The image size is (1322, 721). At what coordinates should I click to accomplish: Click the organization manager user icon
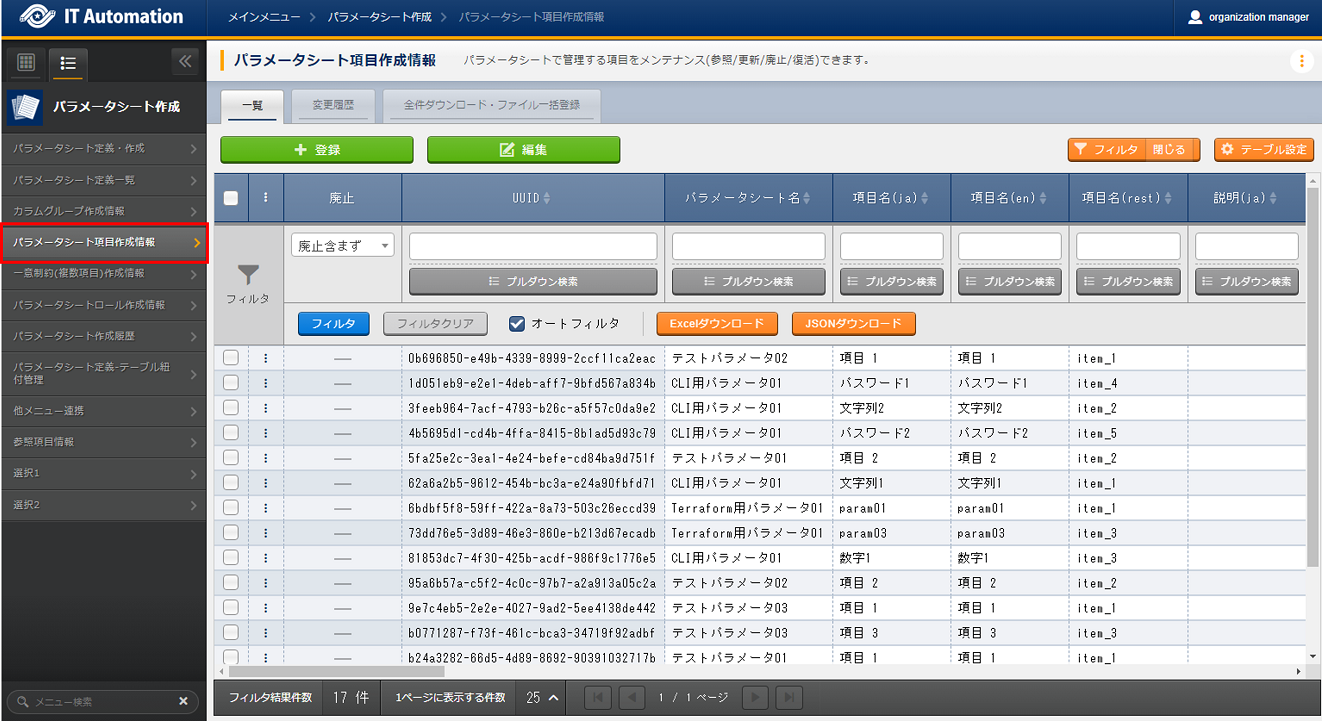(1195, 17)
